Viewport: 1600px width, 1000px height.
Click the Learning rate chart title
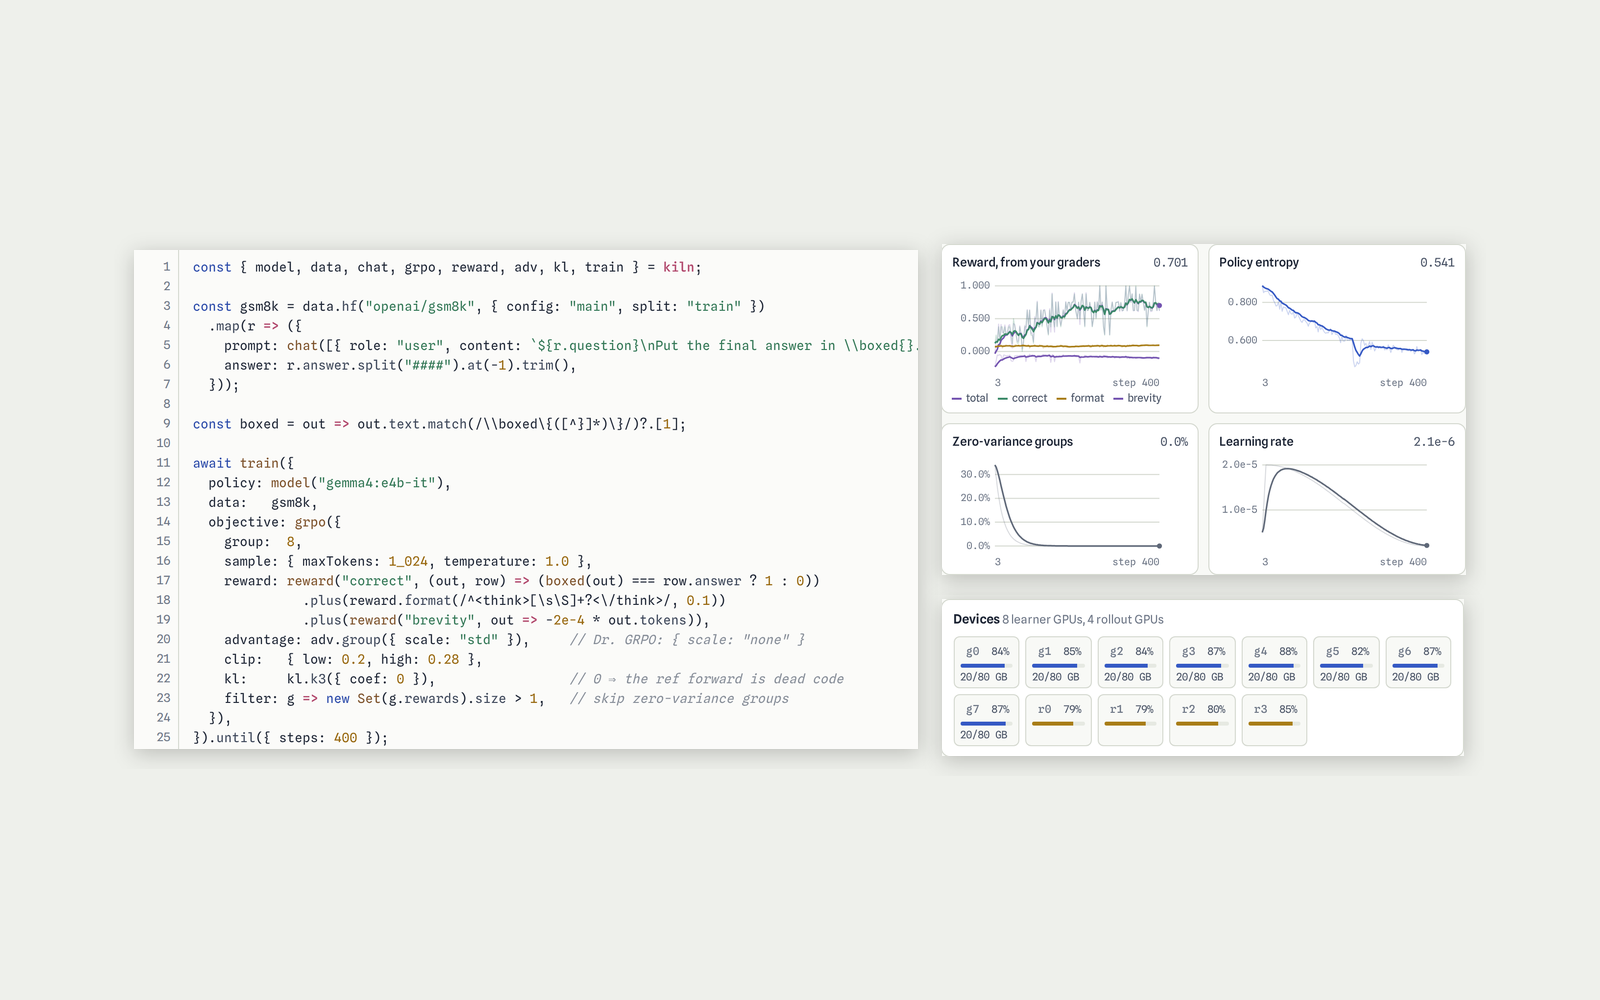point(1256,441)
